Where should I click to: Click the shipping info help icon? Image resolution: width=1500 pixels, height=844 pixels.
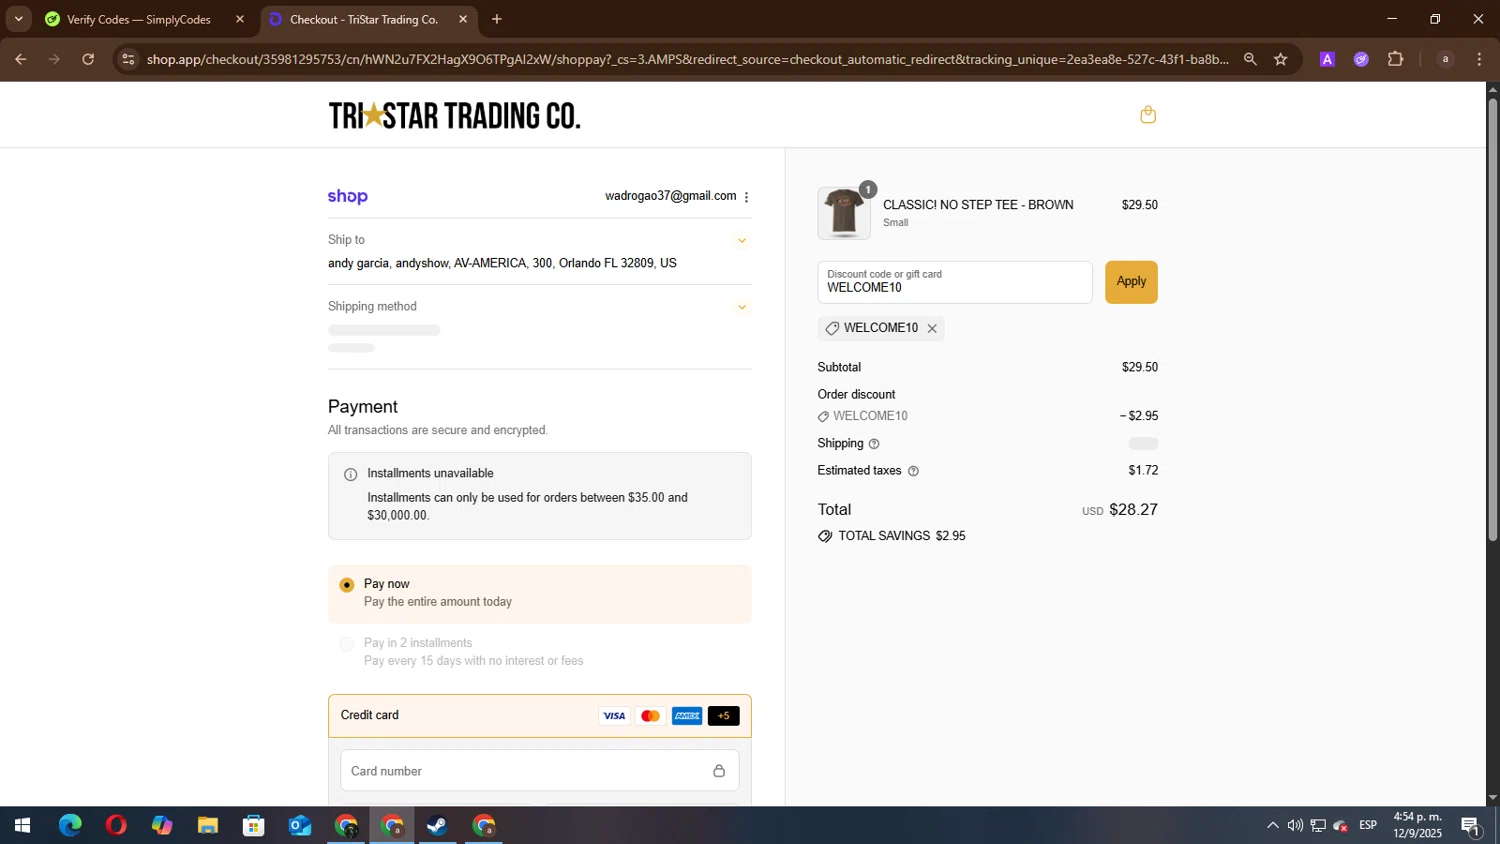pos(874,444)
